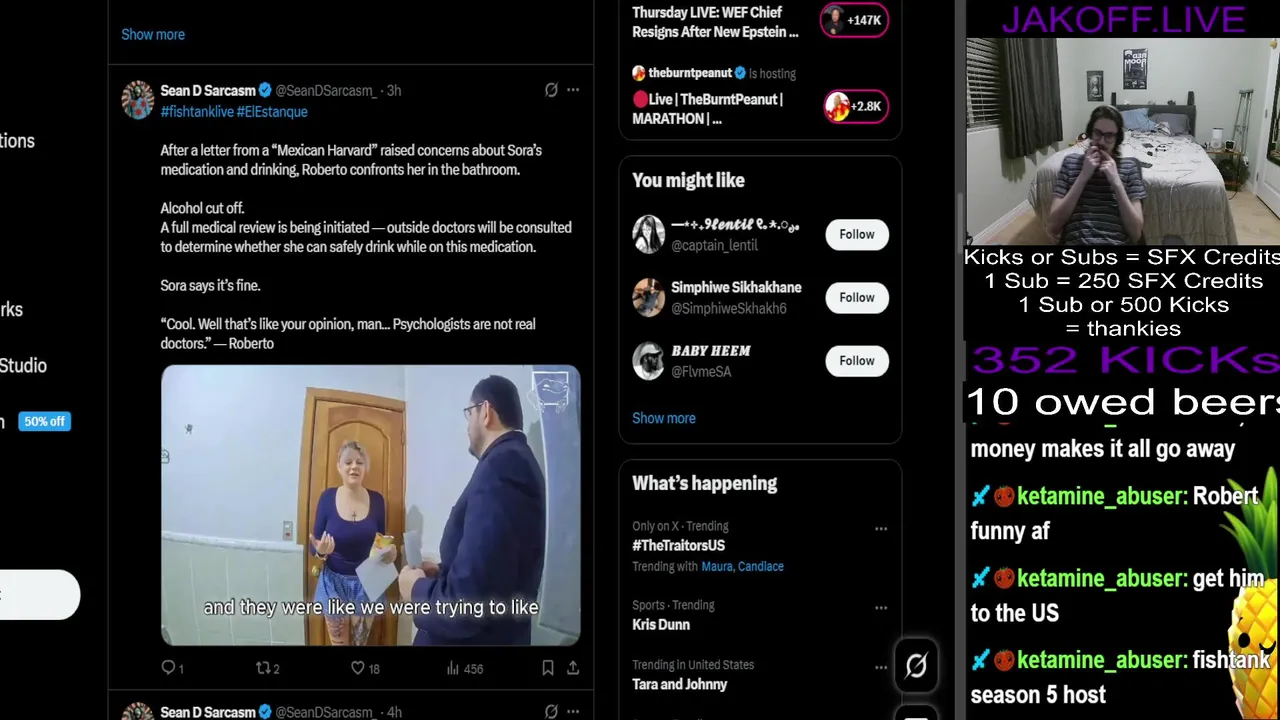Show more suggested accounts to follow
The width and height of the screenshot is (1280, 720).
tap(664, 418)
